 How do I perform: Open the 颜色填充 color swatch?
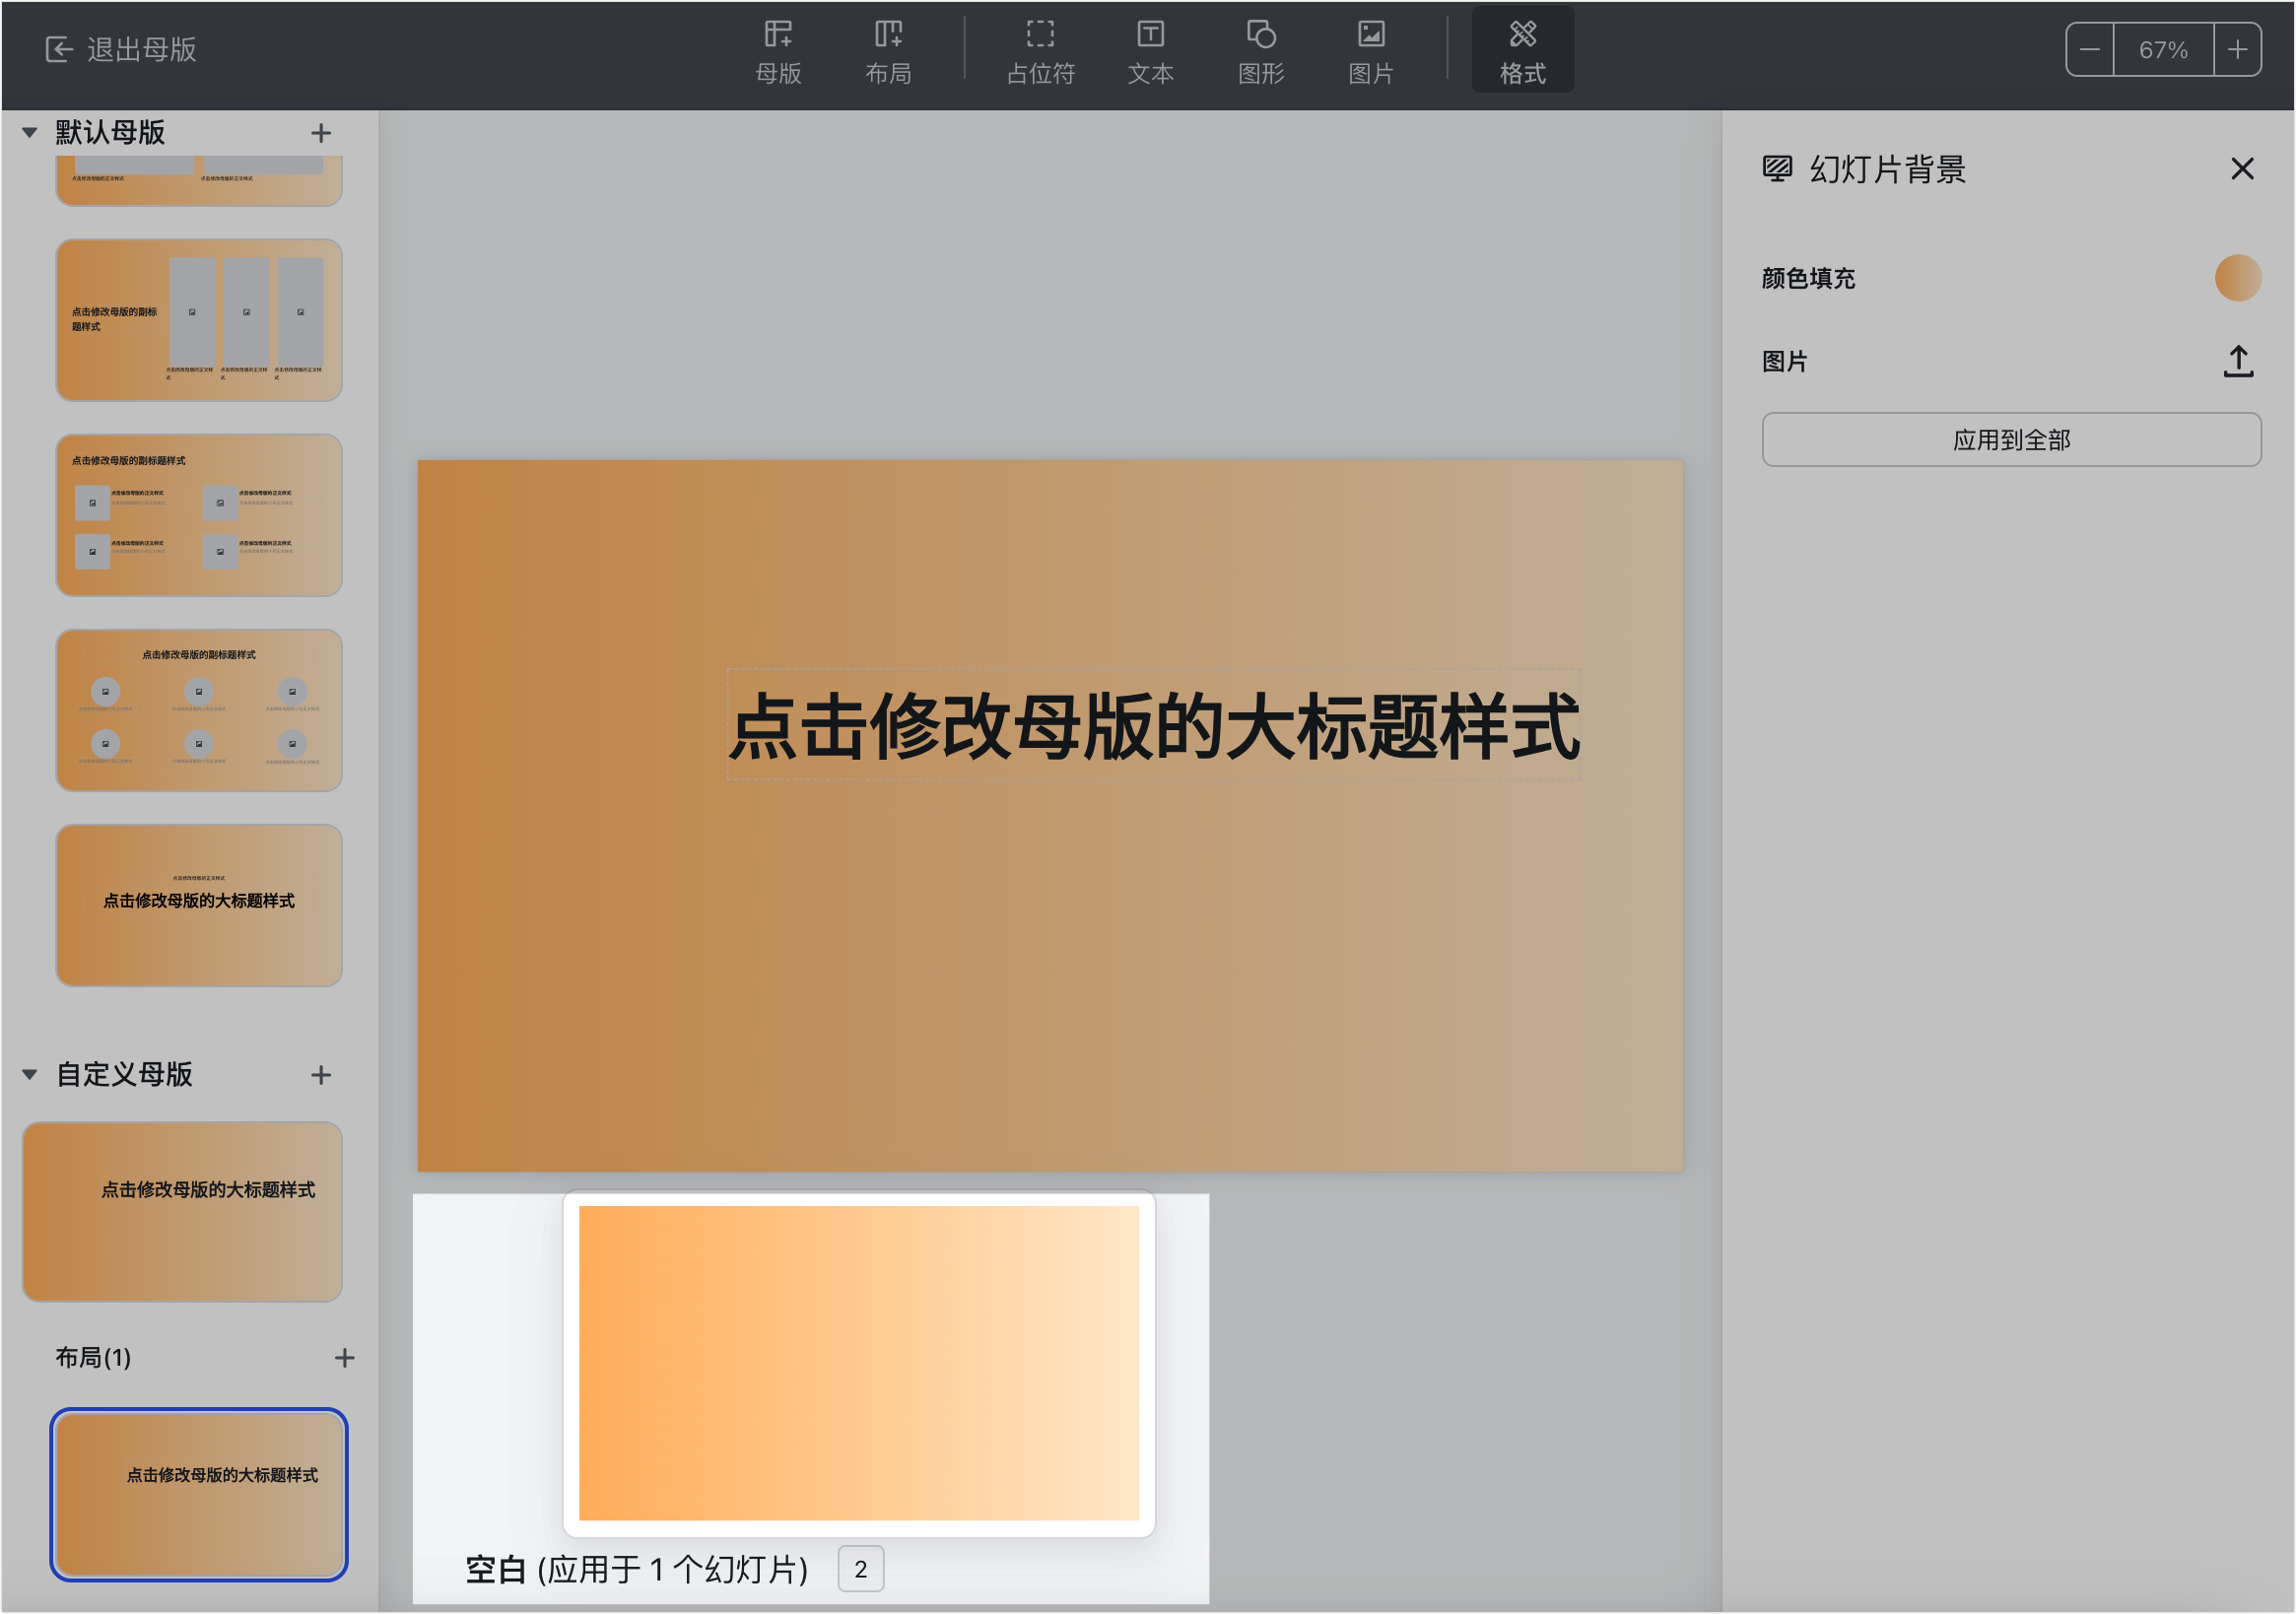[2238, 277]
